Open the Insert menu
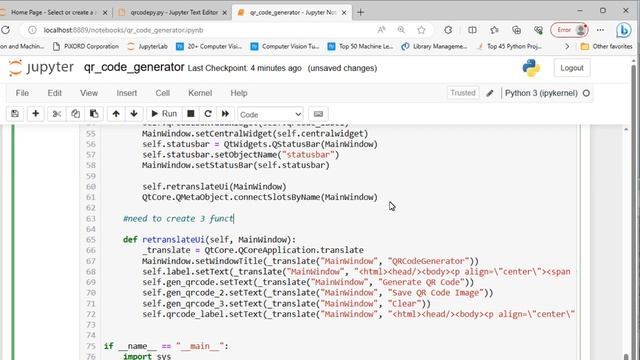Image resolution: width=640 pixels, height=360 pixels. (x=127, y=93)
